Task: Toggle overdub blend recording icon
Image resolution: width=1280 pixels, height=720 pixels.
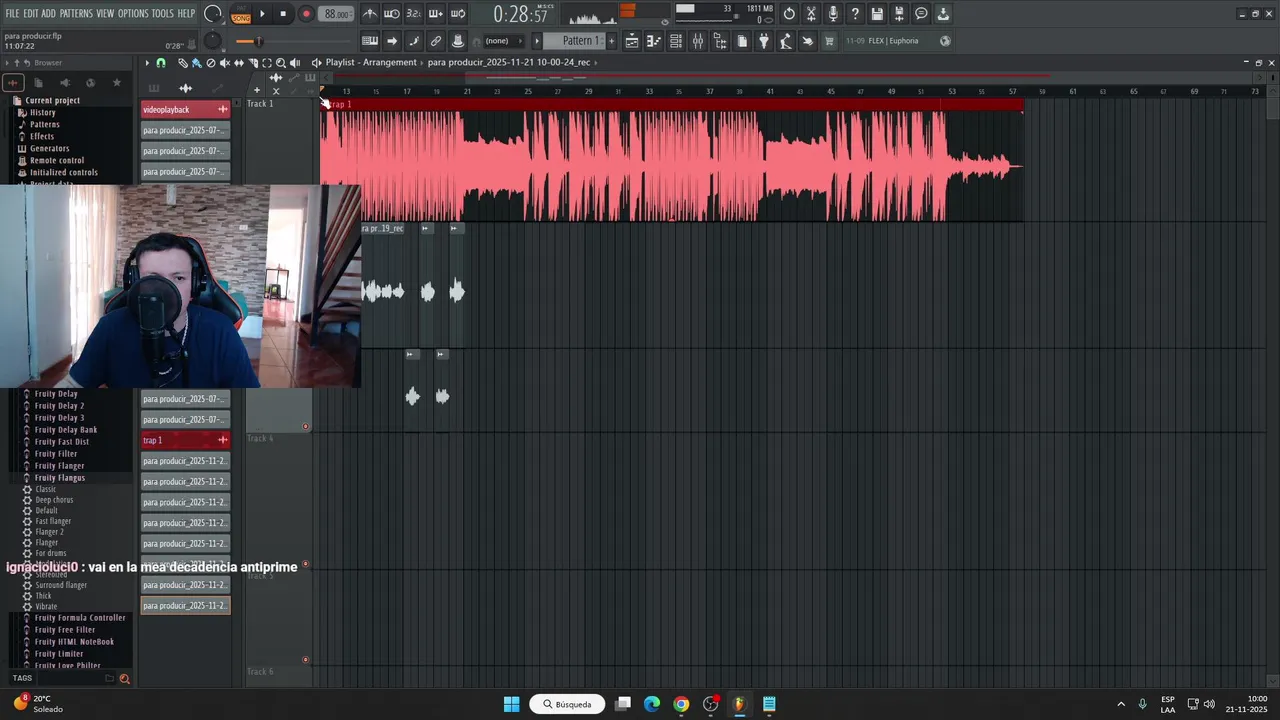Action: pyautogui.click(x=435, y=14)
